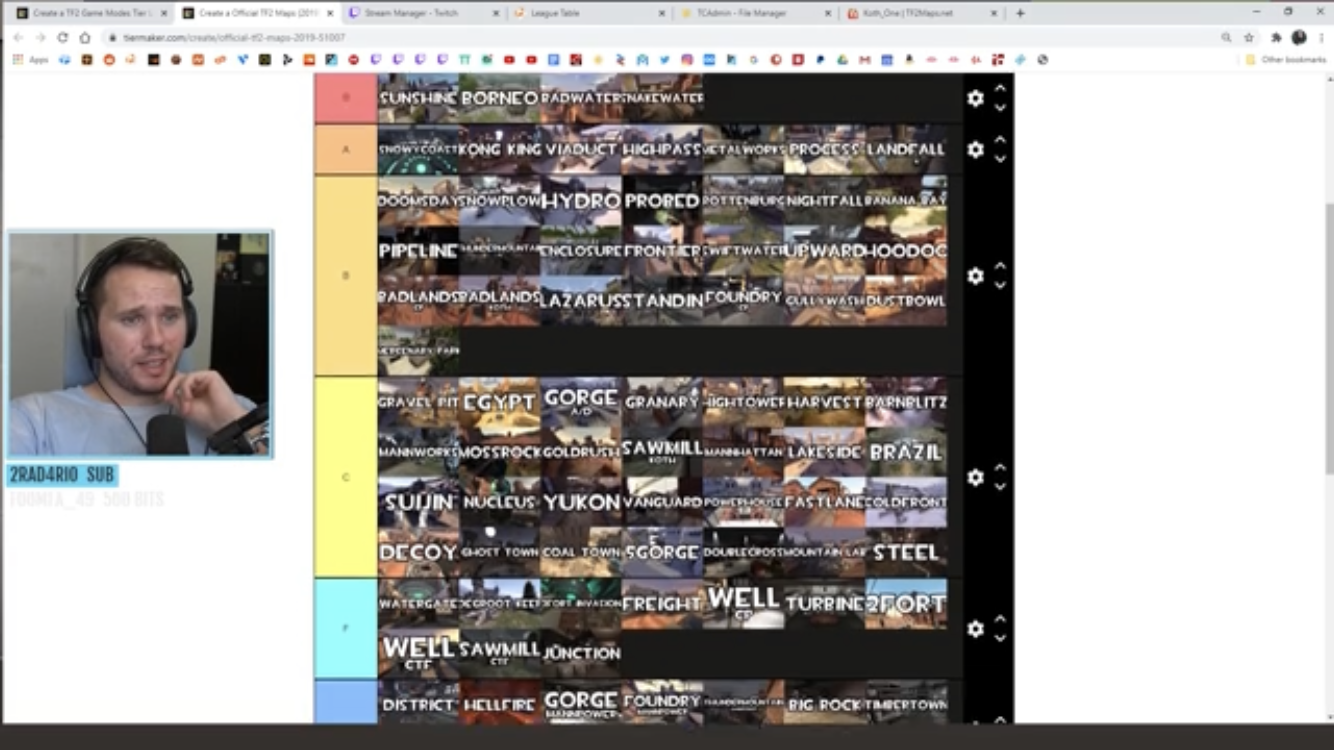Select the Pipeline map tile

418,250
